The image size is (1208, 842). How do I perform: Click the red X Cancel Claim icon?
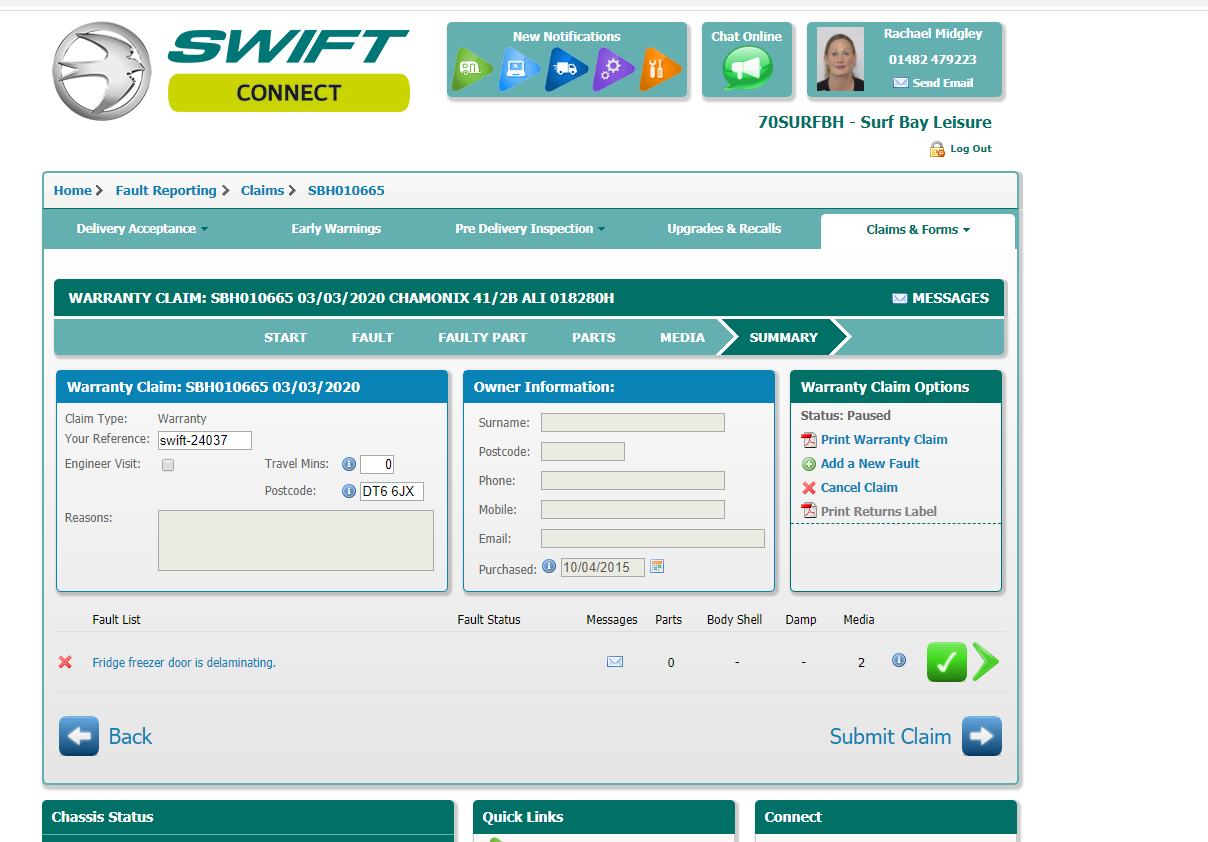pos(809,488)
